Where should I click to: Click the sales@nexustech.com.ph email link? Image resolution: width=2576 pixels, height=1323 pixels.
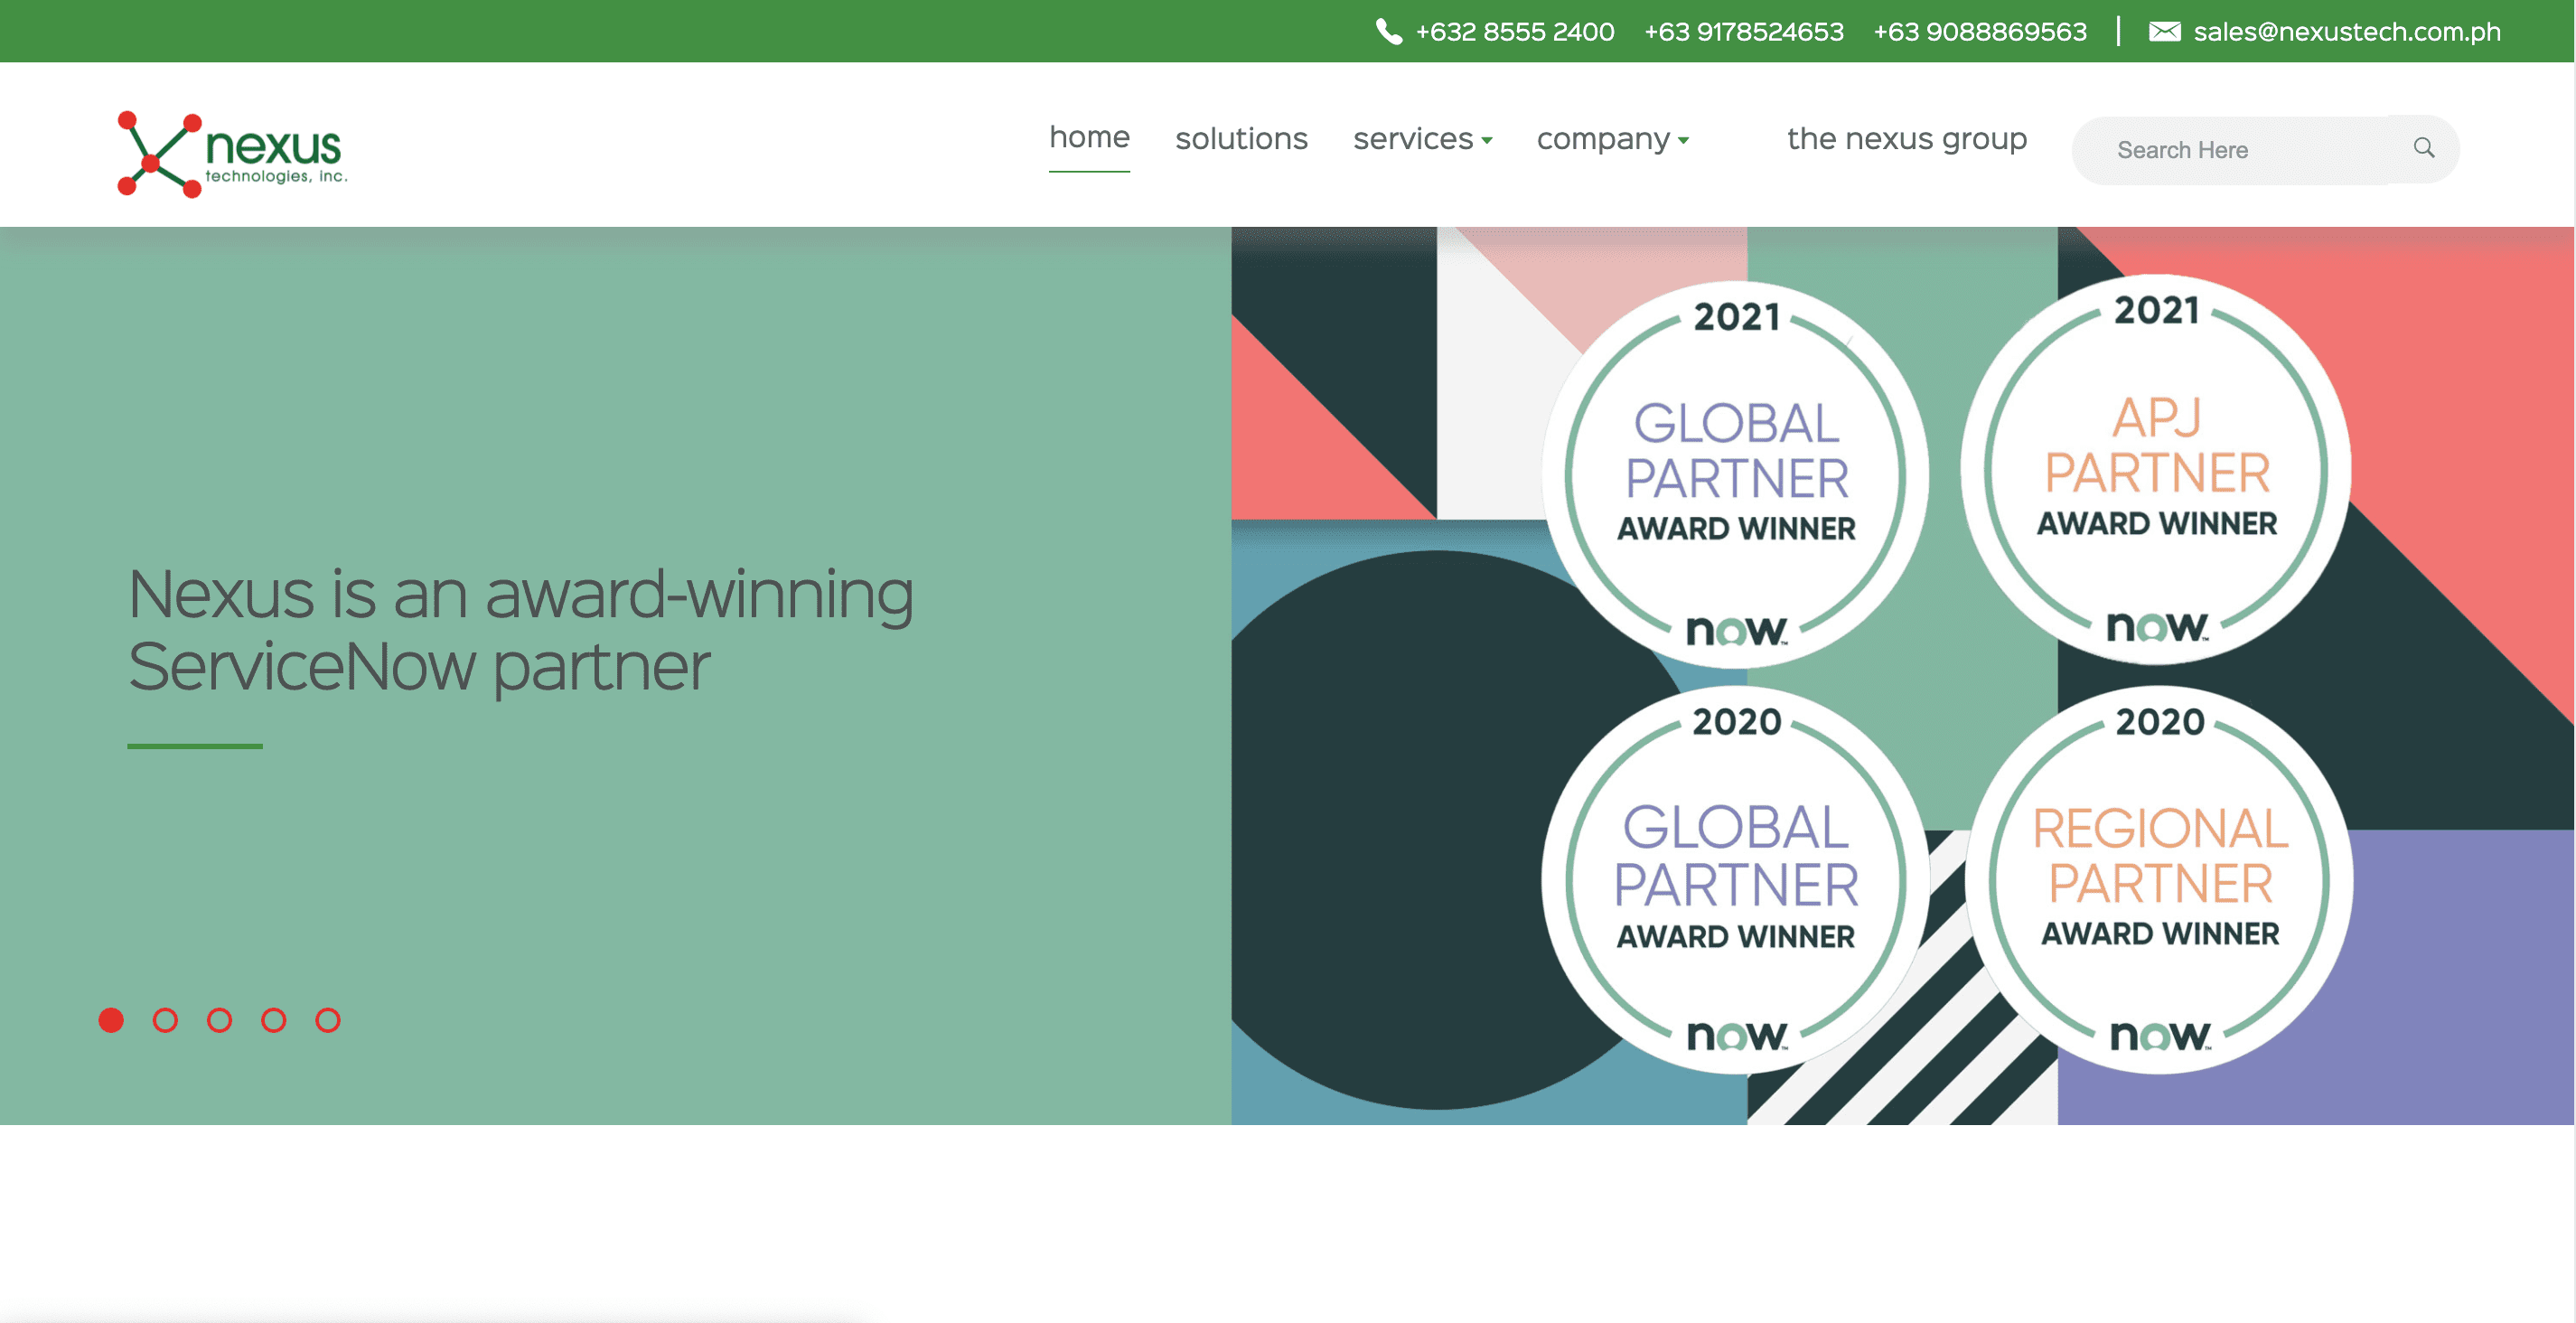coord(2346,32)
